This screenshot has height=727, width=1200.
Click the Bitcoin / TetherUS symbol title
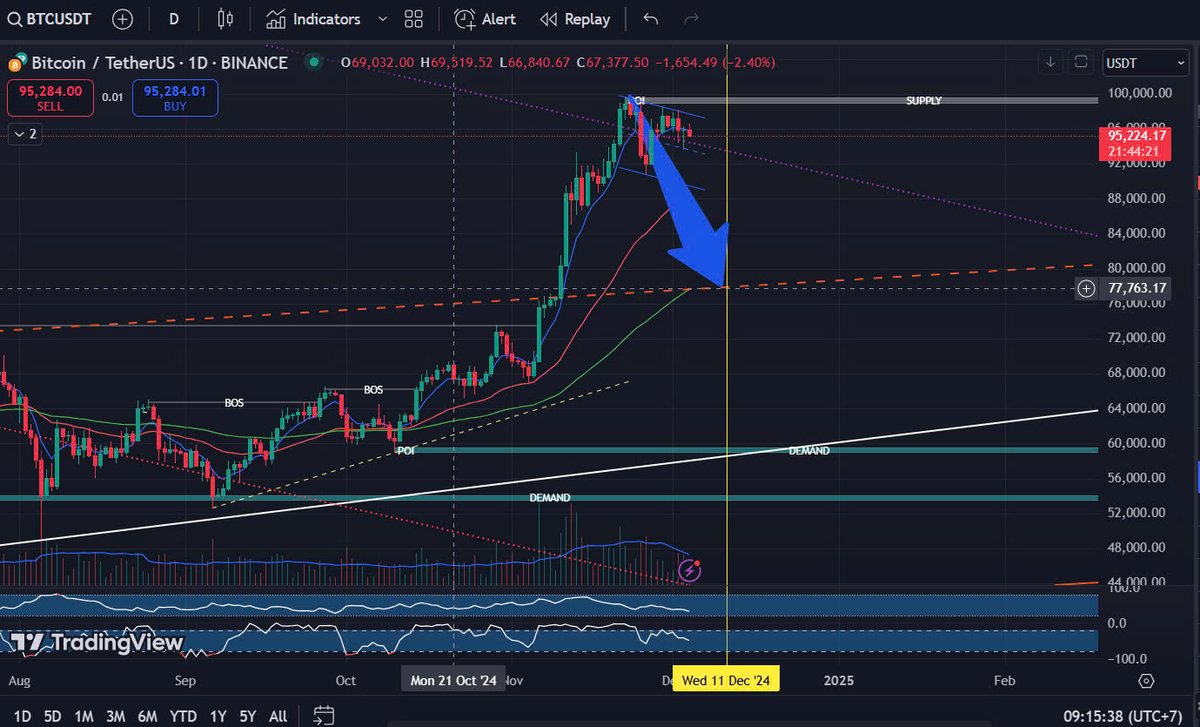pyautogui.click(x=159, y=63)
